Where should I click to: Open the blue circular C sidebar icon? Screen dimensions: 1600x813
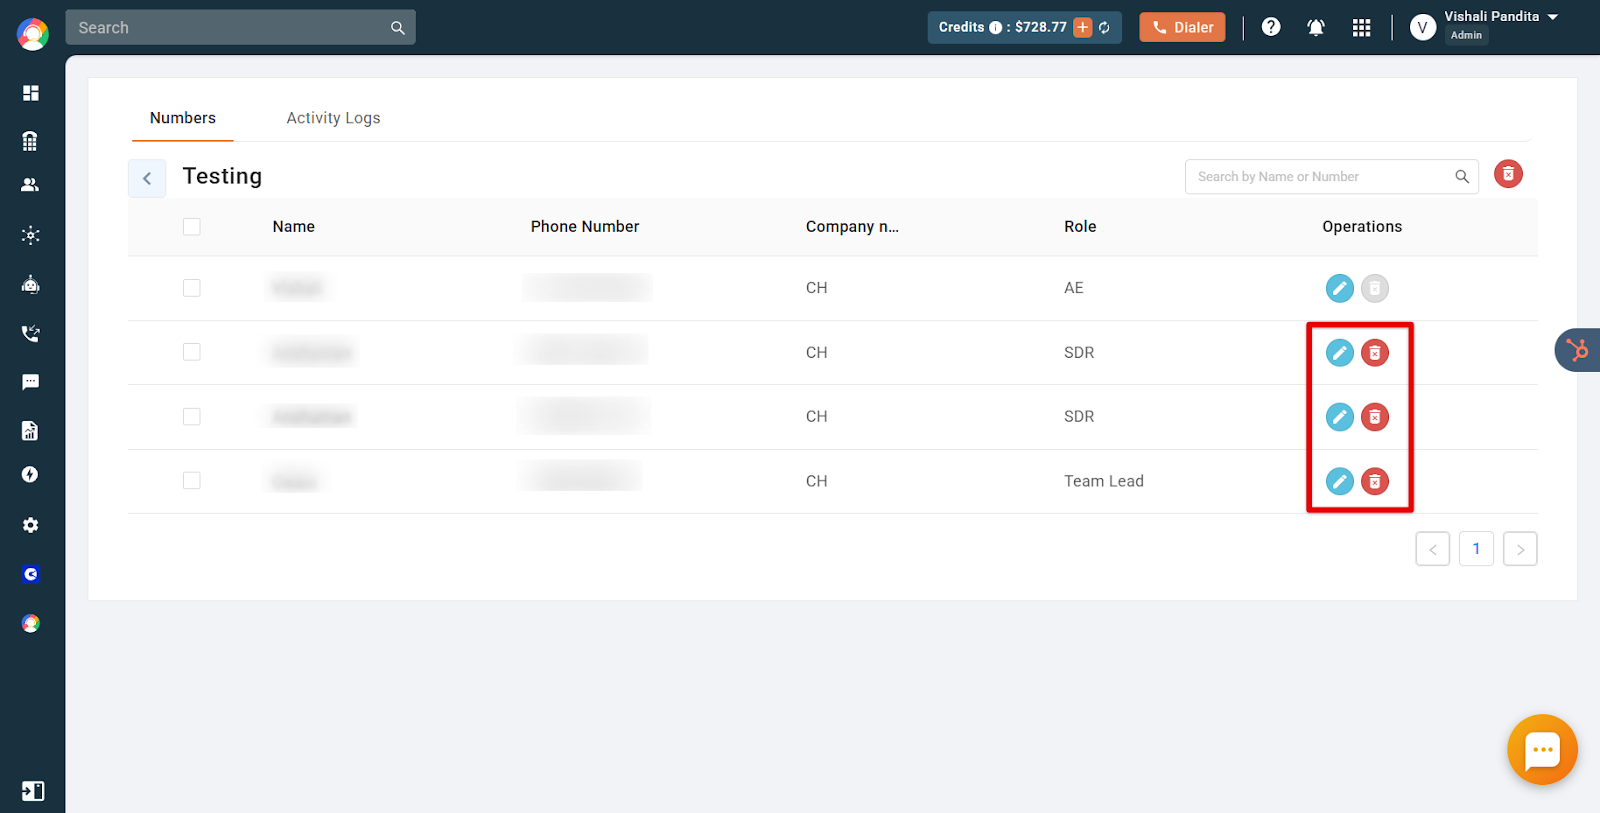point(31,574)
